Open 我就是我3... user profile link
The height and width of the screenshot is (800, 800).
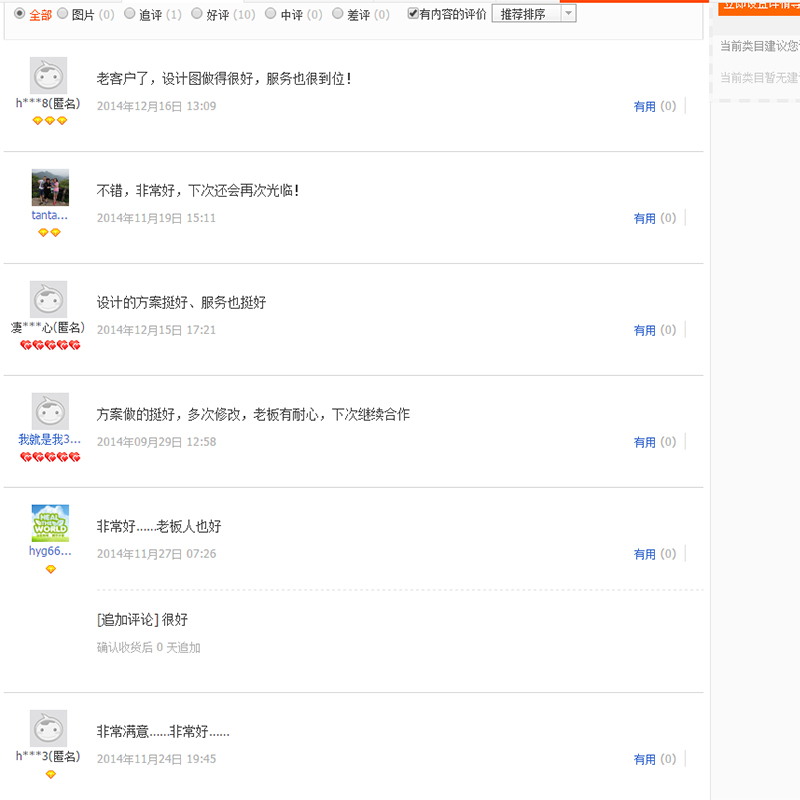tap(49, 439)
